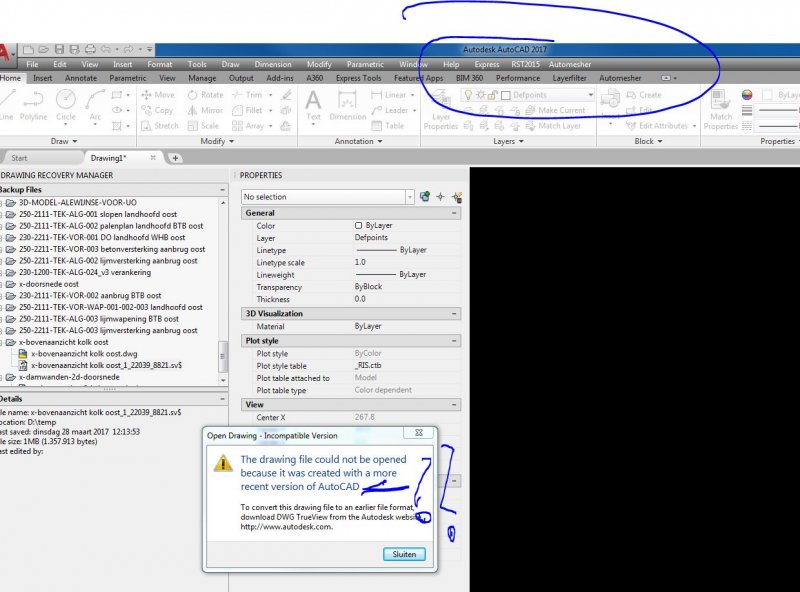Image resolution: width=800 pixels, height=592 pixels.
Task: Toggle Defpoints layer on/off lightbulb
Action: pyautogui.click(x=468, y=95)
